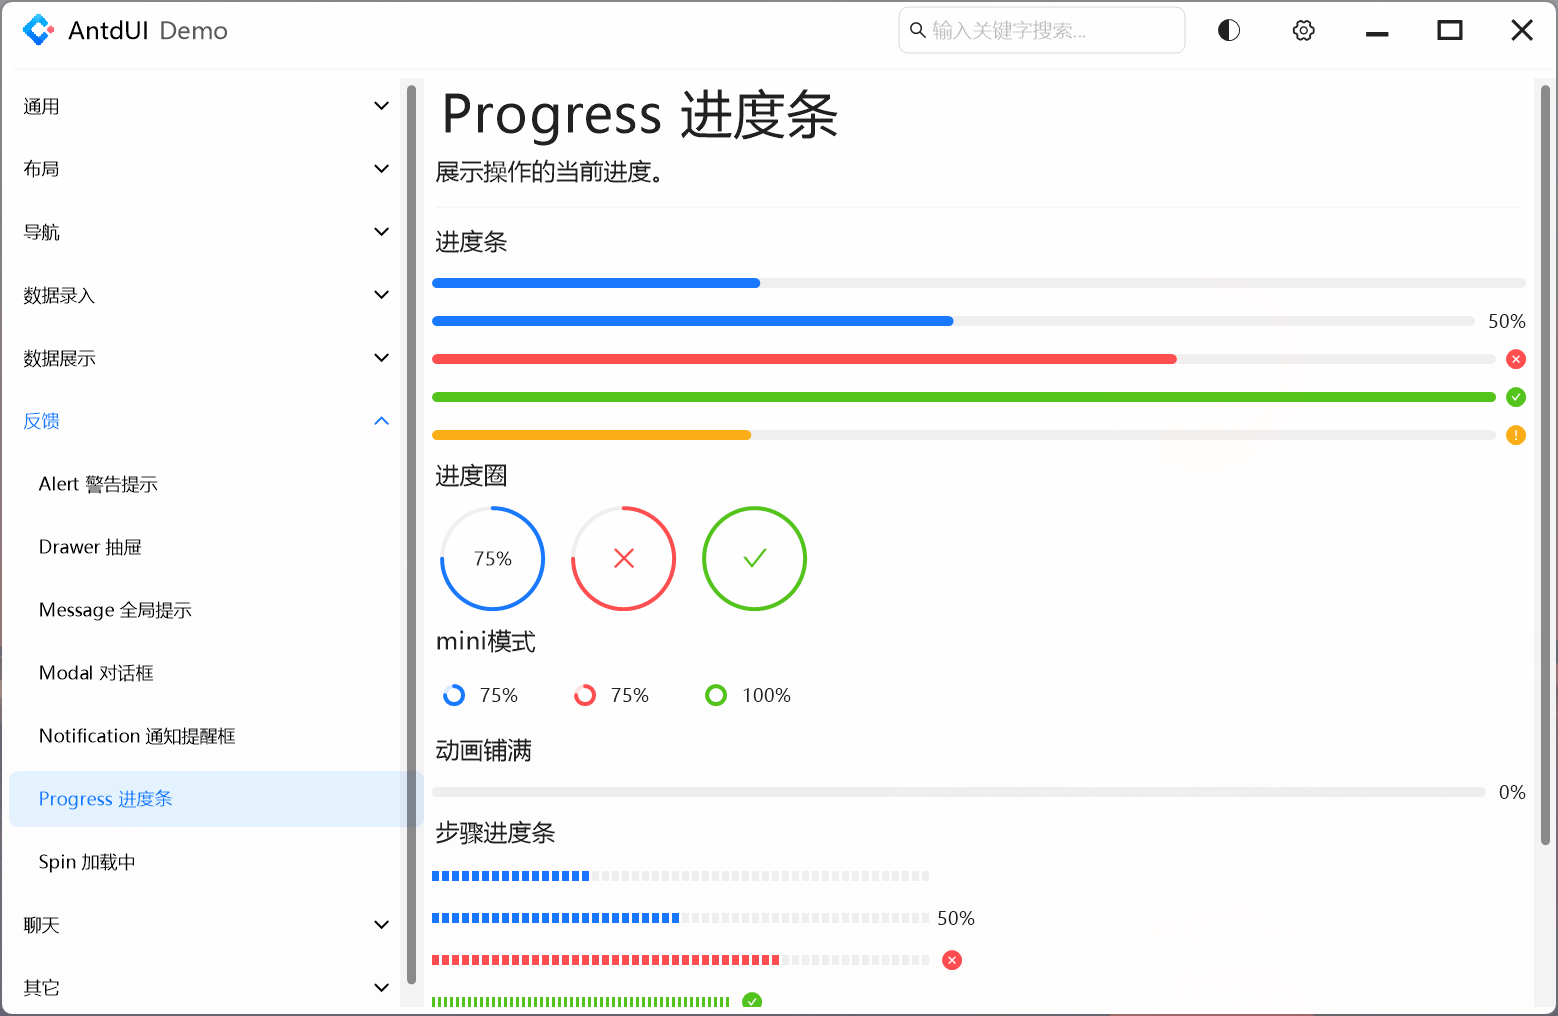Open Notification 通知提醒框 demo

click(x=137, y=736)
